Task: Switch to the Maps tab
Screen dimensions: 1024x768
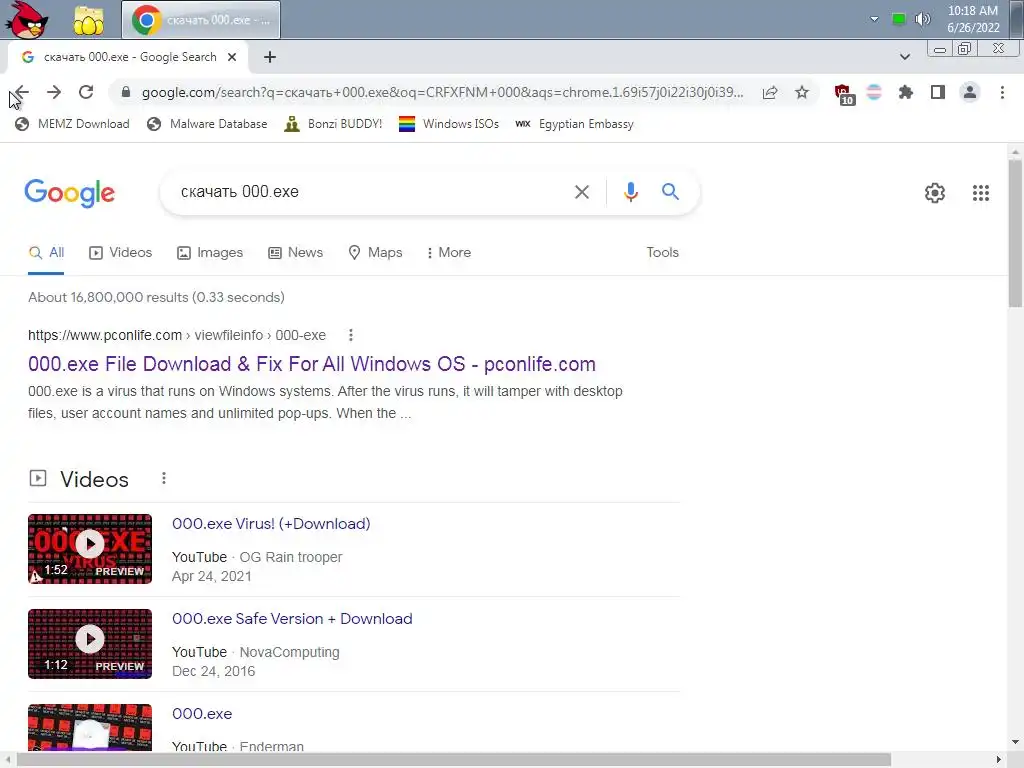Action: [x=375, y=253]
